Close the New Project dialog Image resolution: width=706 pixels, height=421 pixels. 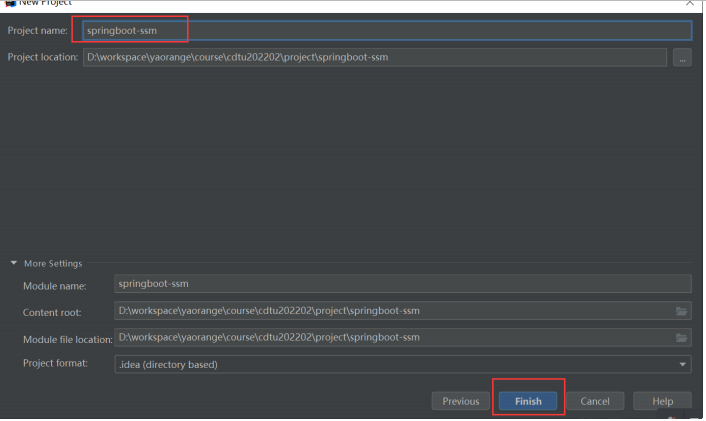click(690, 3)
